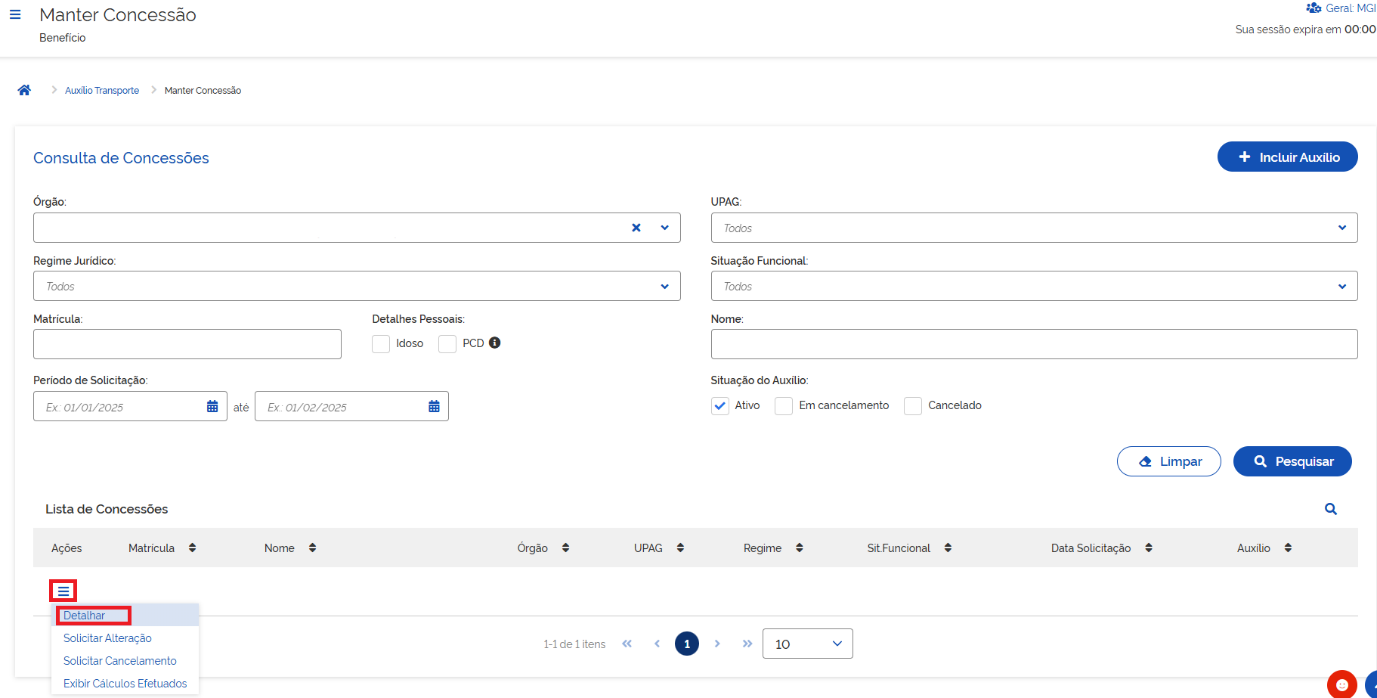
Task: Check the Idoso checkbox
Action: tap(381, 344)
